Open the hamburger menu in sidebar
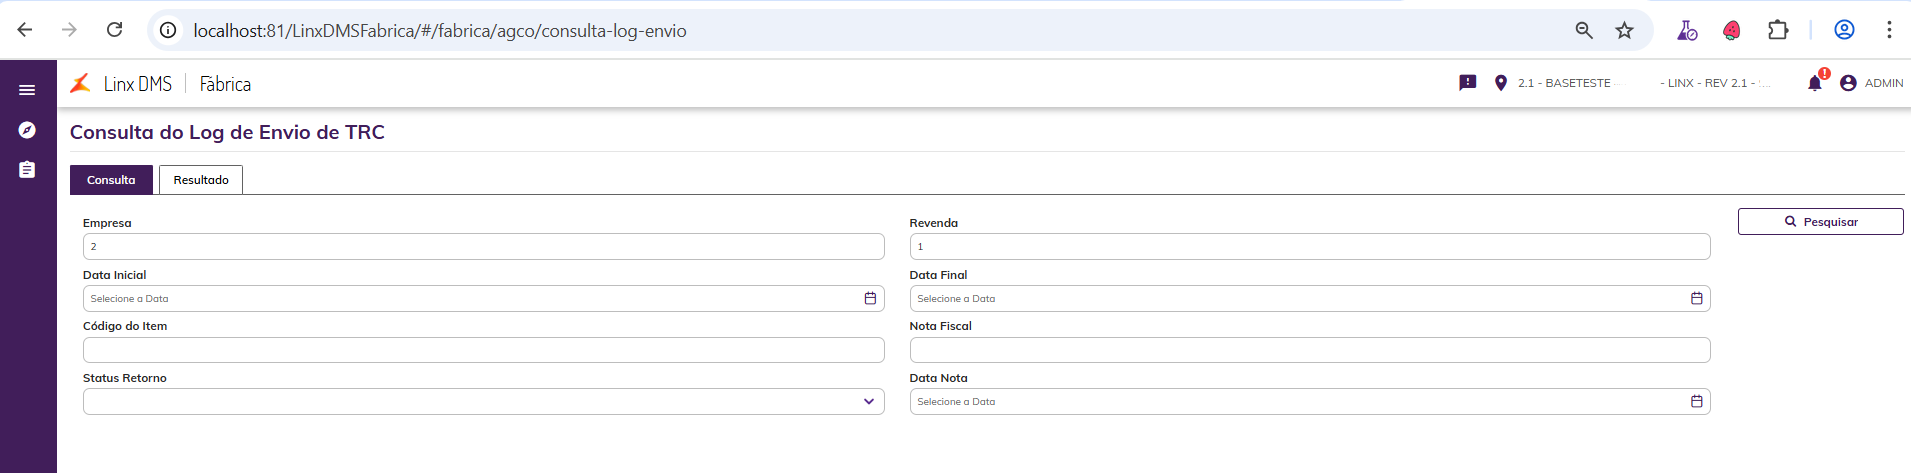 (27, 90)
